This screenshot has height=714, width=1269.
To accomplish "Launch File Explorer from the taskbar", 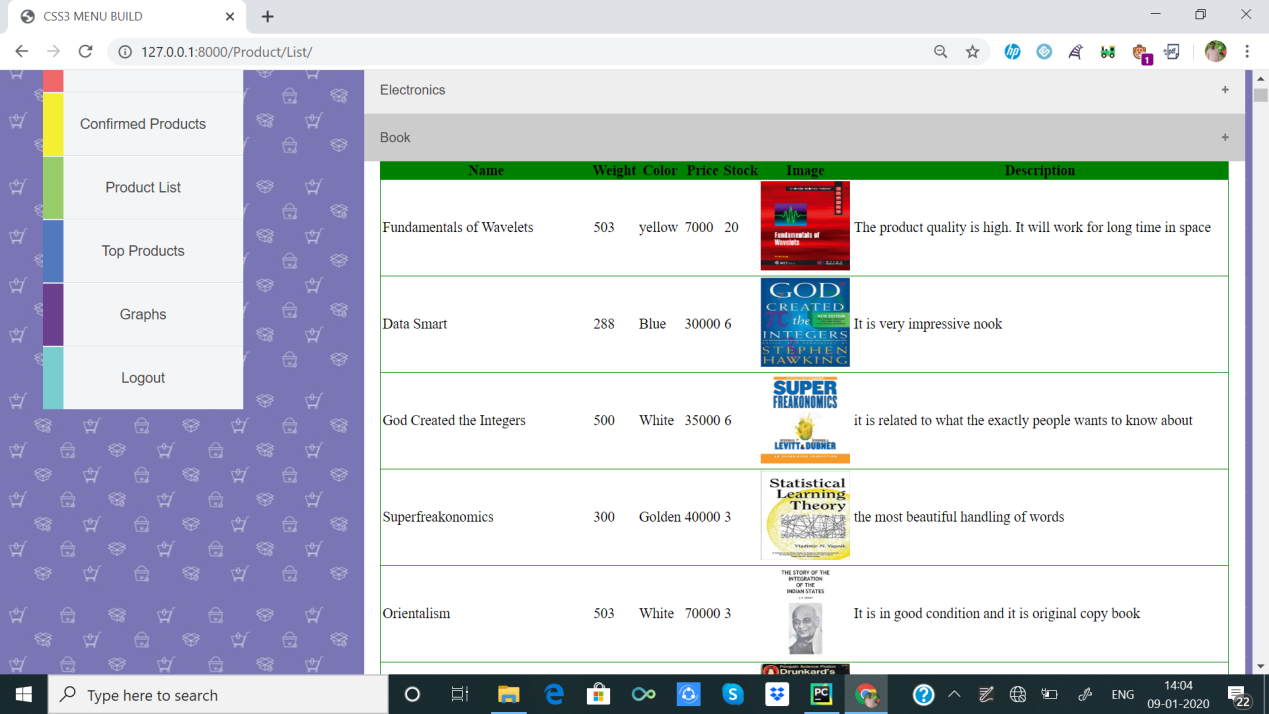I will pos(509,694).
